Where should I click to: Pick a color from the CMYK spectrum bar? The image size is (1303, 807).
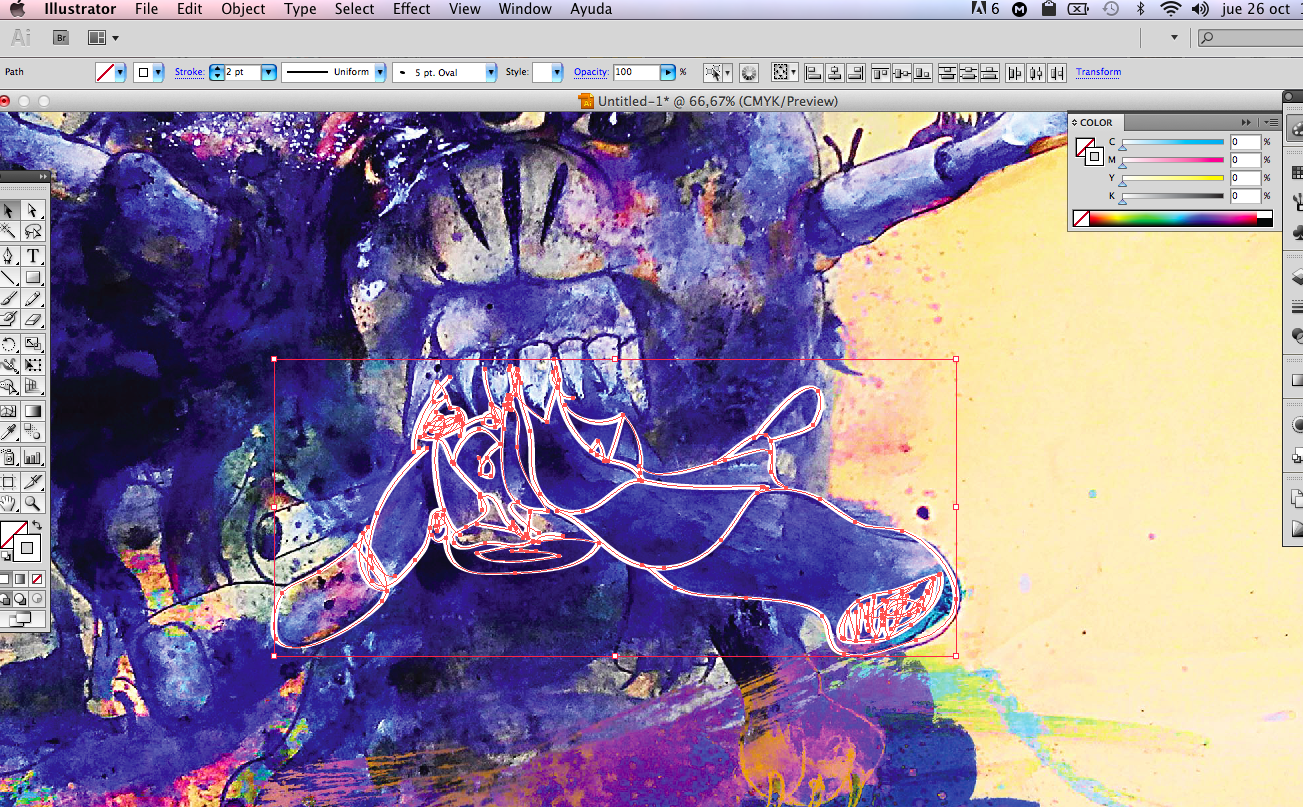coord(1172,218)
